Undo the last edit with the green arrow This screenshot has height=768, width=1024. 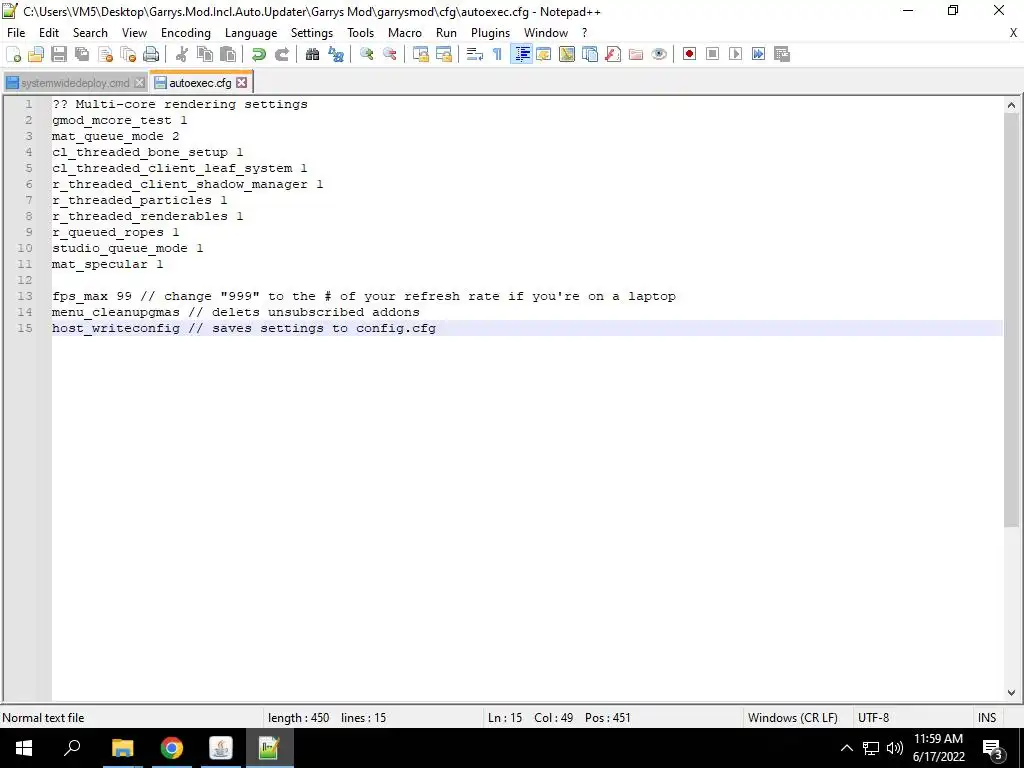coord(259,54)
